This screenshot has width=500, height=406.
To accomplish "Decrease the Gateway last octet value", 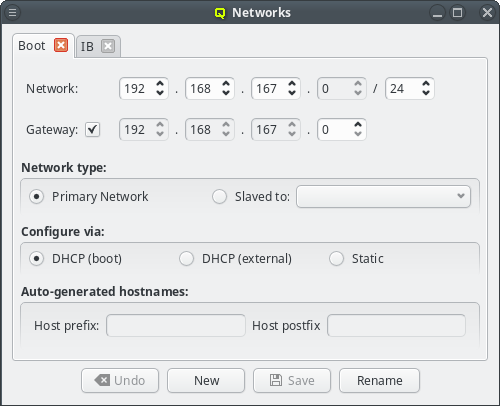I will pos(358,134).
